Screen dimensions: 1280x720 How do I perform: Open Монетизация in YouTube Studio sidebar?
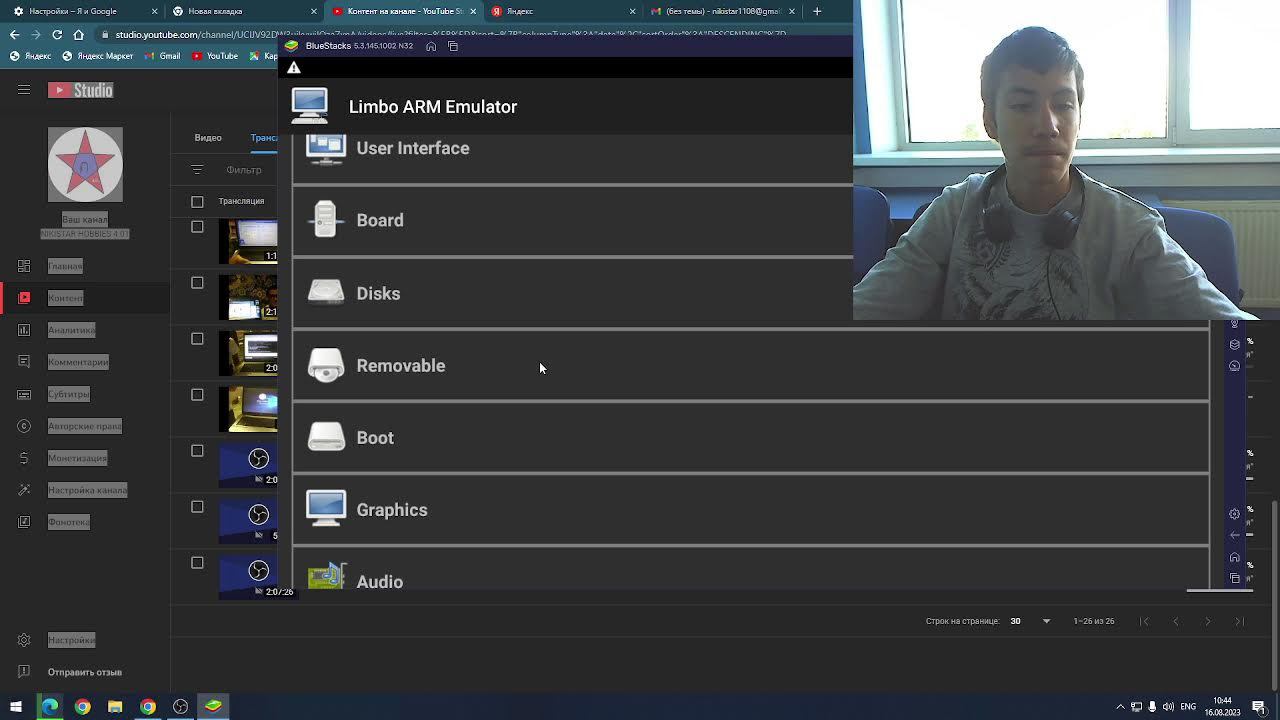pos(85,458)
